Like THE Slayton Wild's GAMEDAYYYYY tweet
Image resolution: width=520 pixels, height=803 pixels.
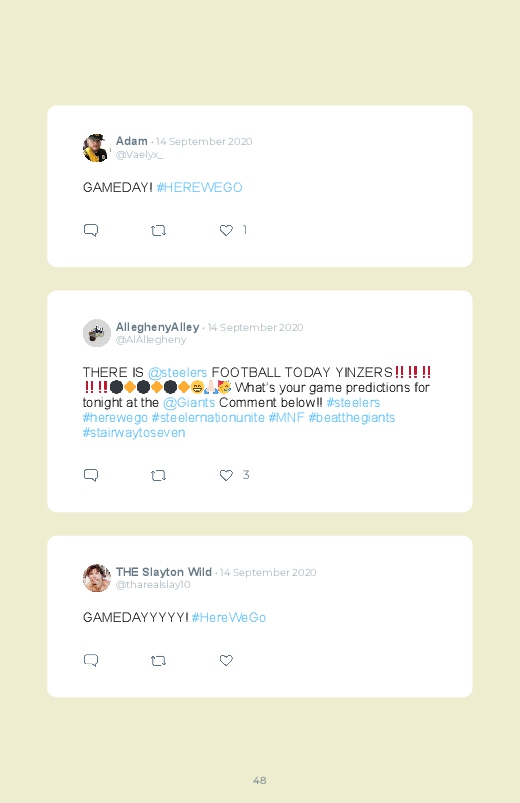click(226, 661)
